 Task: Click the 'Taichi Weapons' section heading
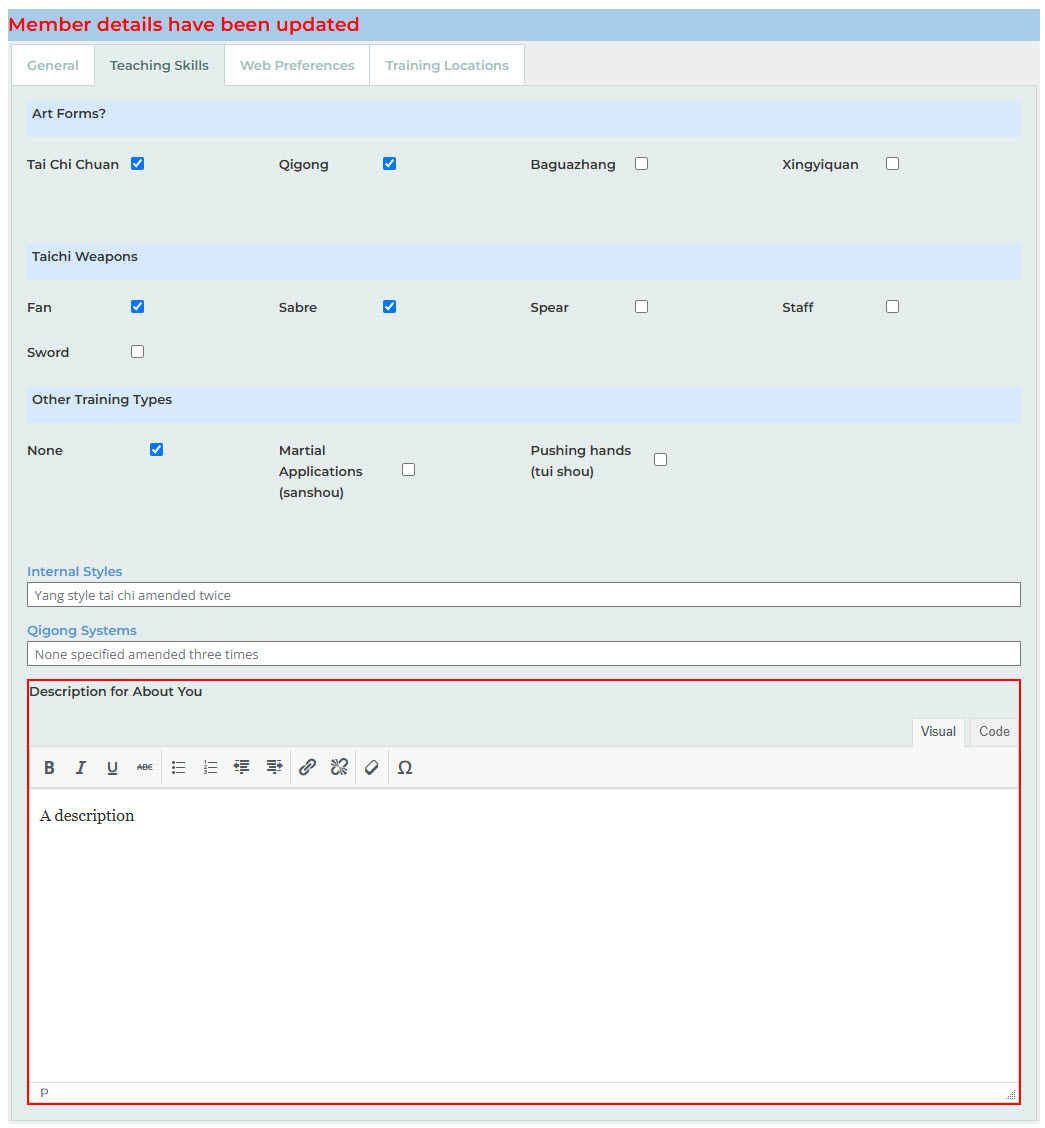pyautogui.click(x=85, y=257)
